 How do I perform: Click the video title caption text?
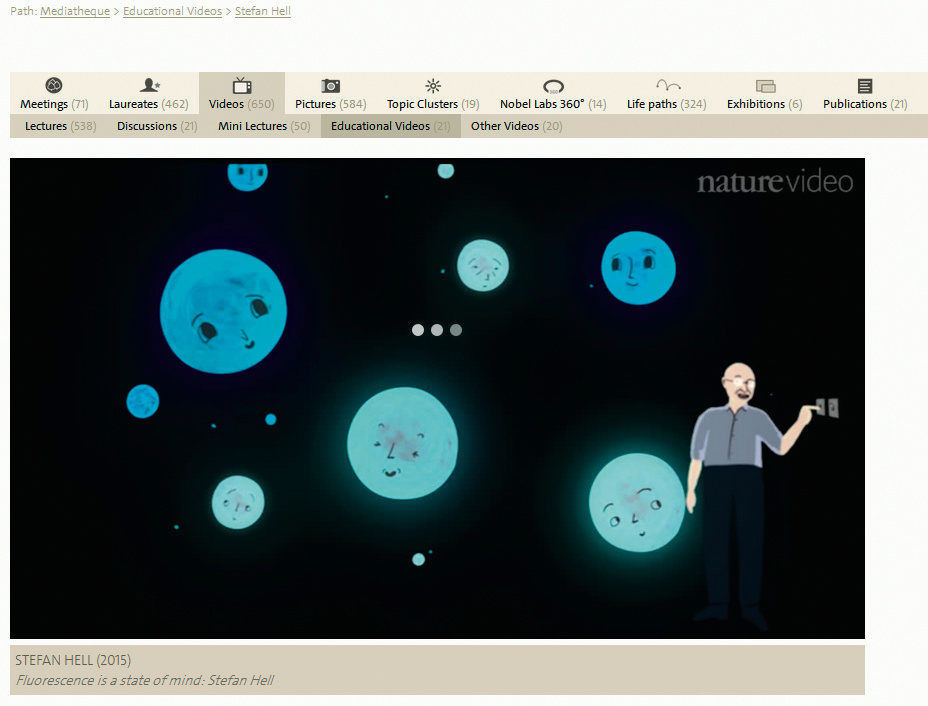click(x=145, y=680)
